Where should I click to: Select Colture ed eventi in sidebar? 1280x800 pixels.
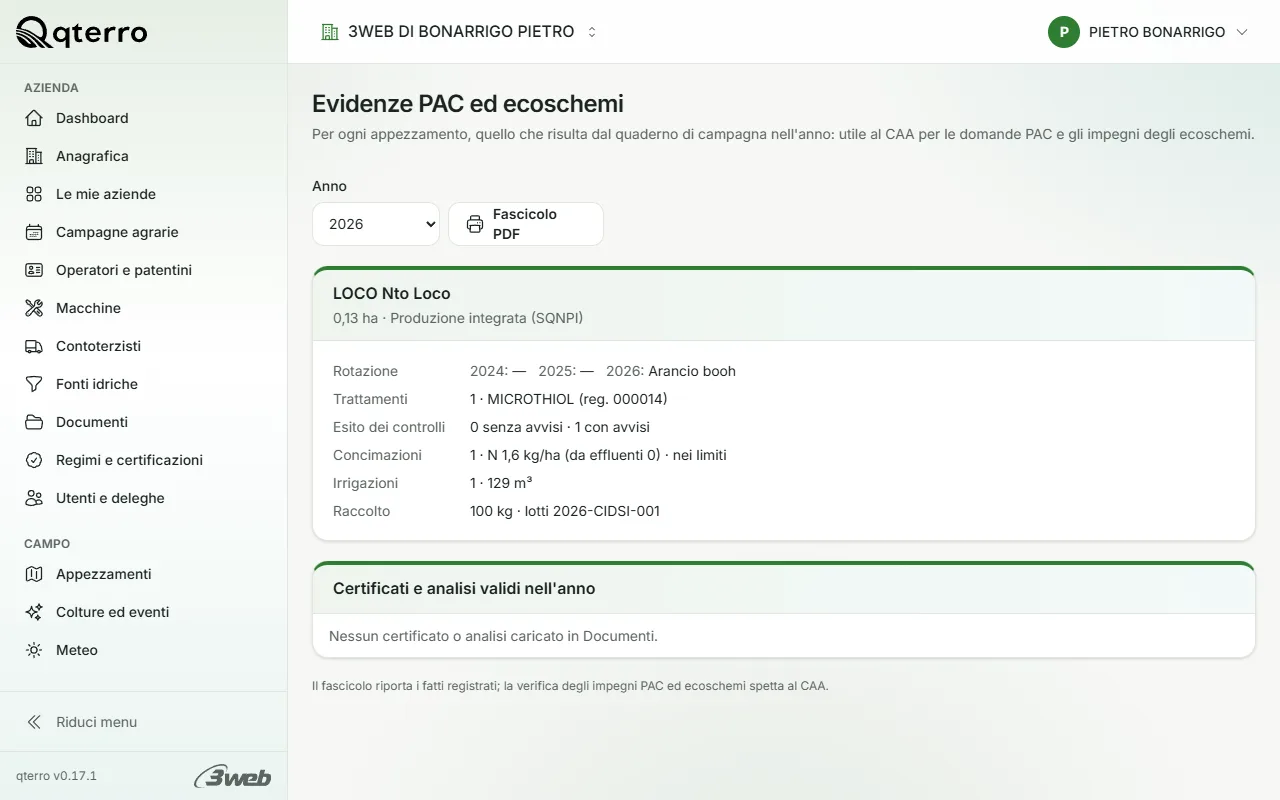(x=143, y=612)
